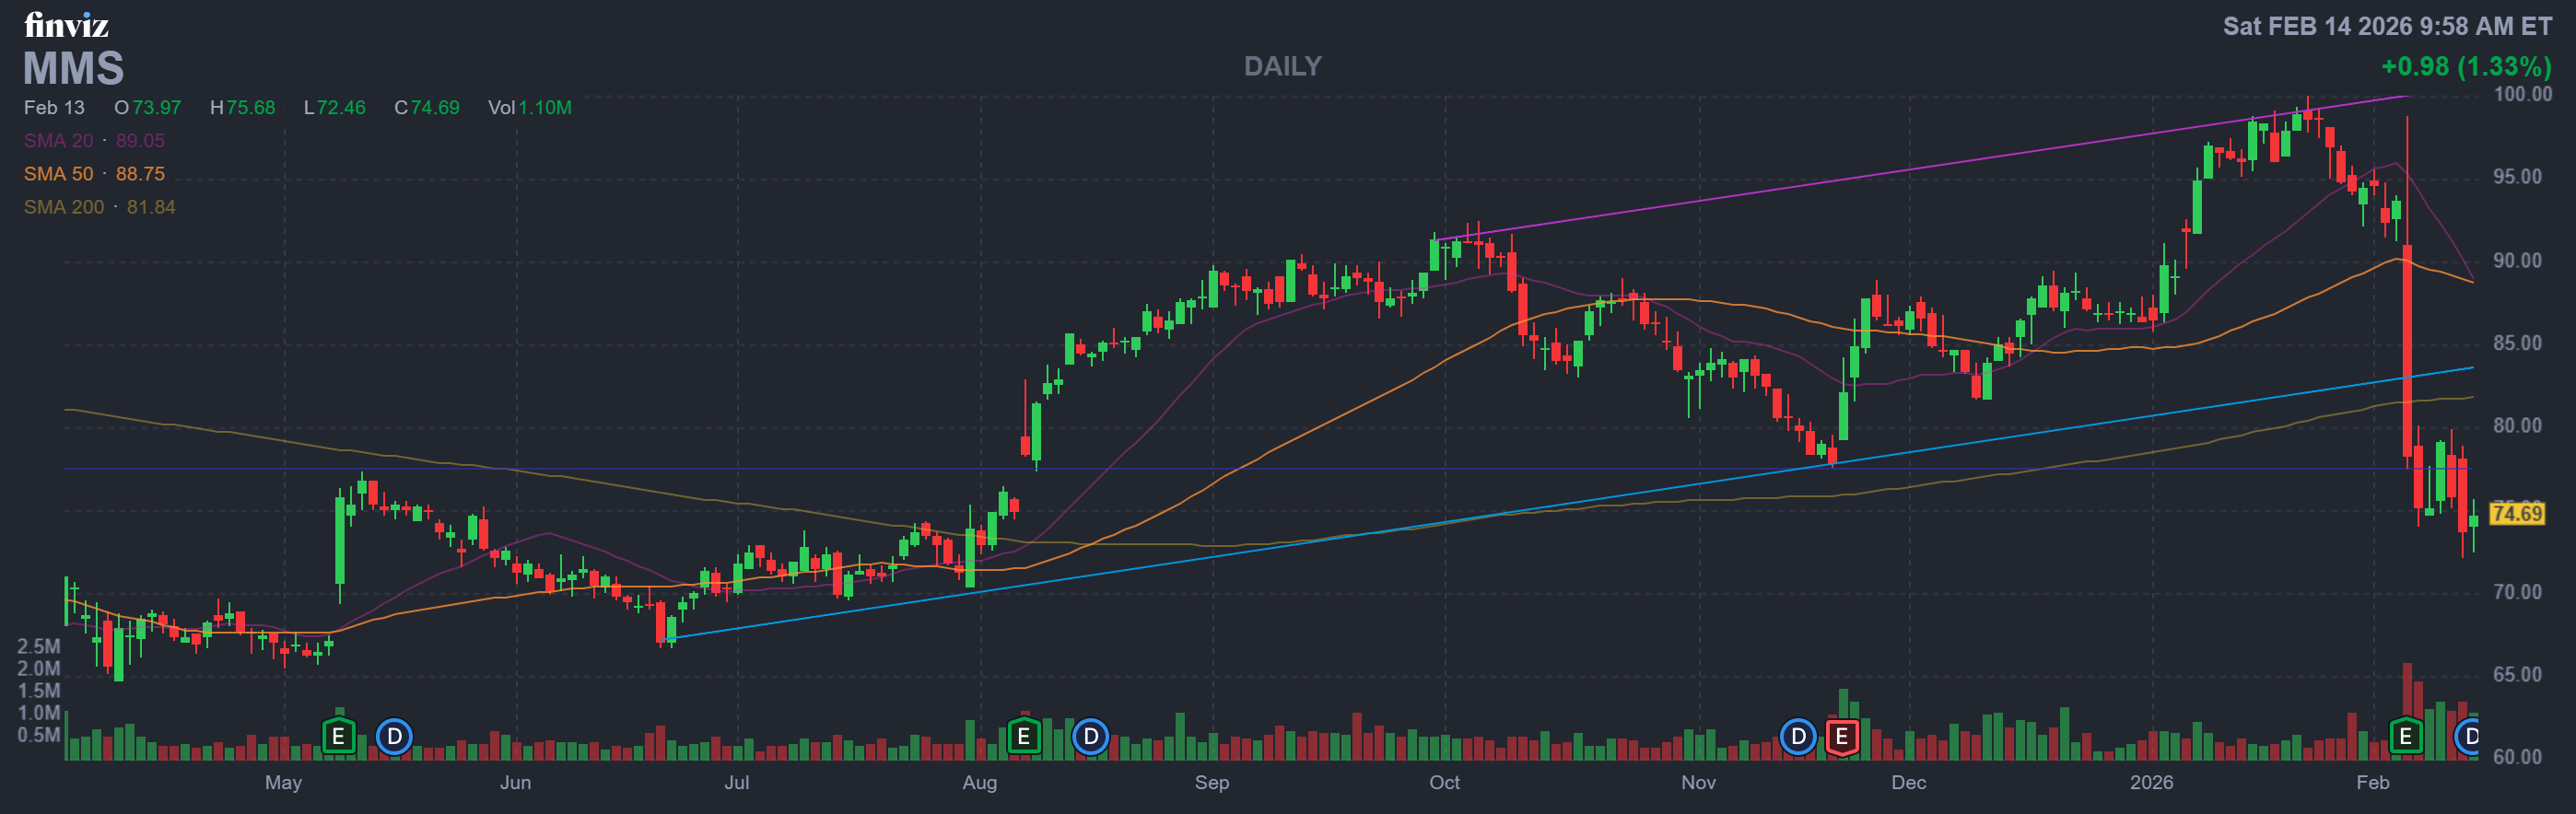Click the Vol 1.10M volume readout
This screenshot has width=2576, height=814.
point(529,107)
